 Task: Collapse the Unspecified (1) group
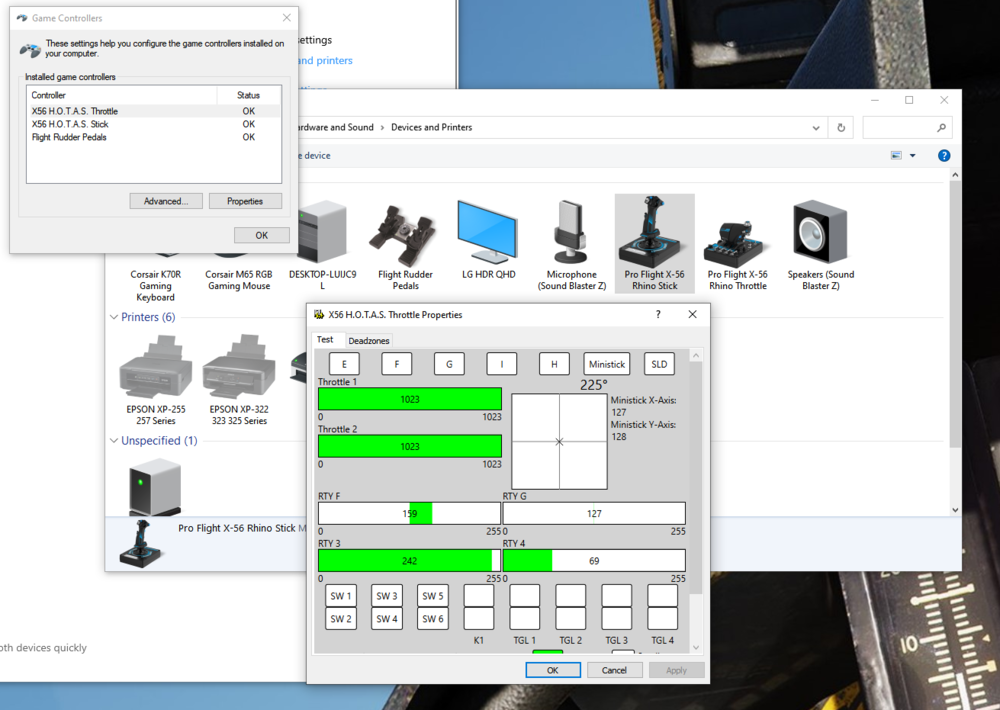(114, 441)
